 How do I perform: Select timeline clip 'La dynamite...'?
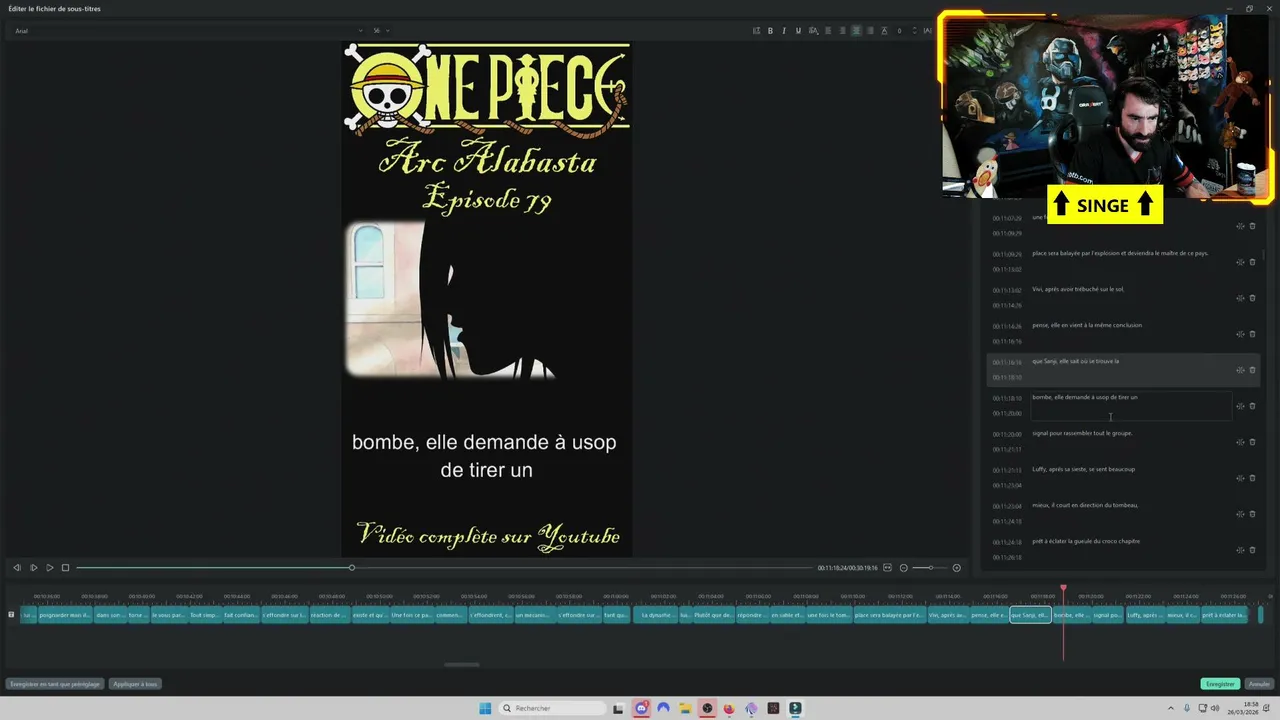(x=655, y=615)
